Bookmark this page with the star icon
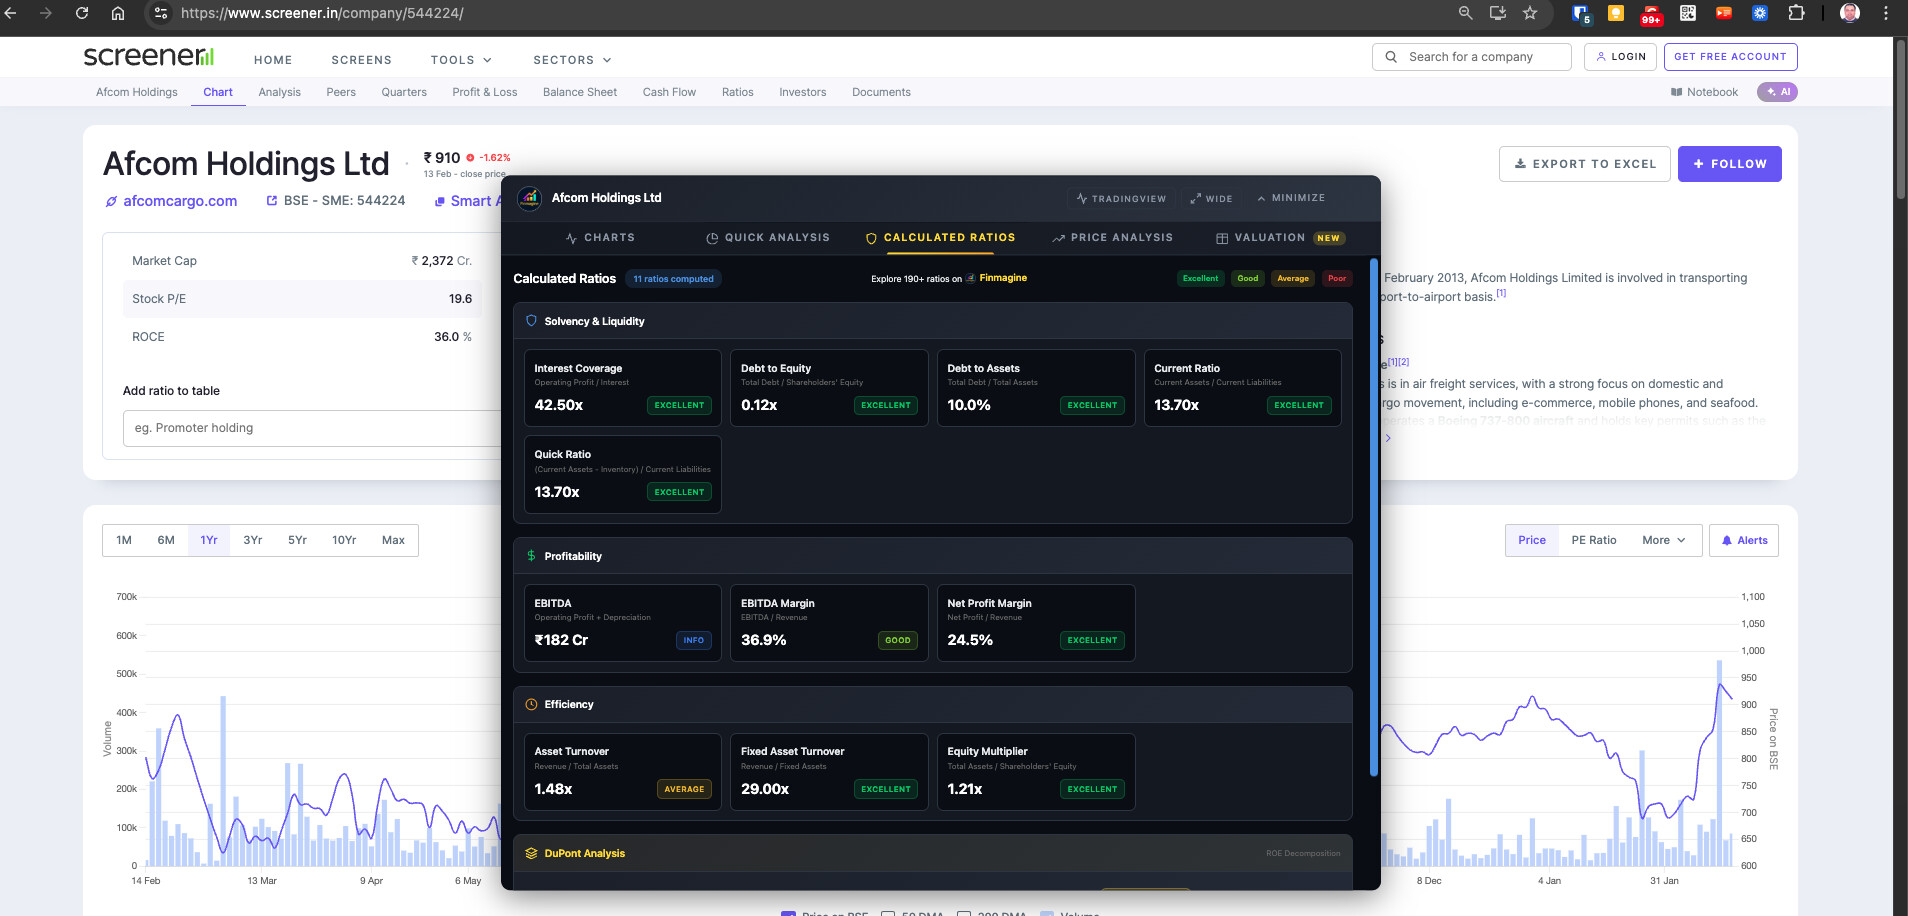The height and width of the screenshot is (916, 1908). (1530, 13)
